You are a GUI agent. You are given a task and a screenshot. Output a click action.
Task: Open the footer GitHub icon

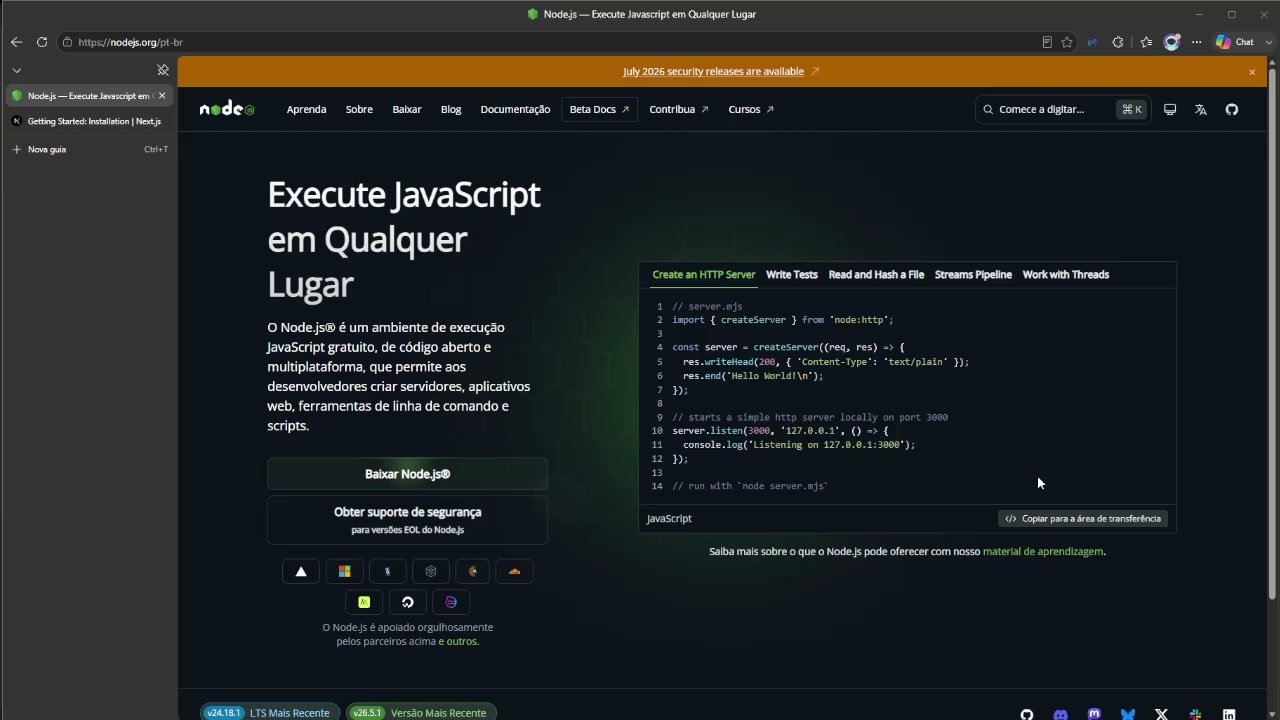(x=1027, y=715)
